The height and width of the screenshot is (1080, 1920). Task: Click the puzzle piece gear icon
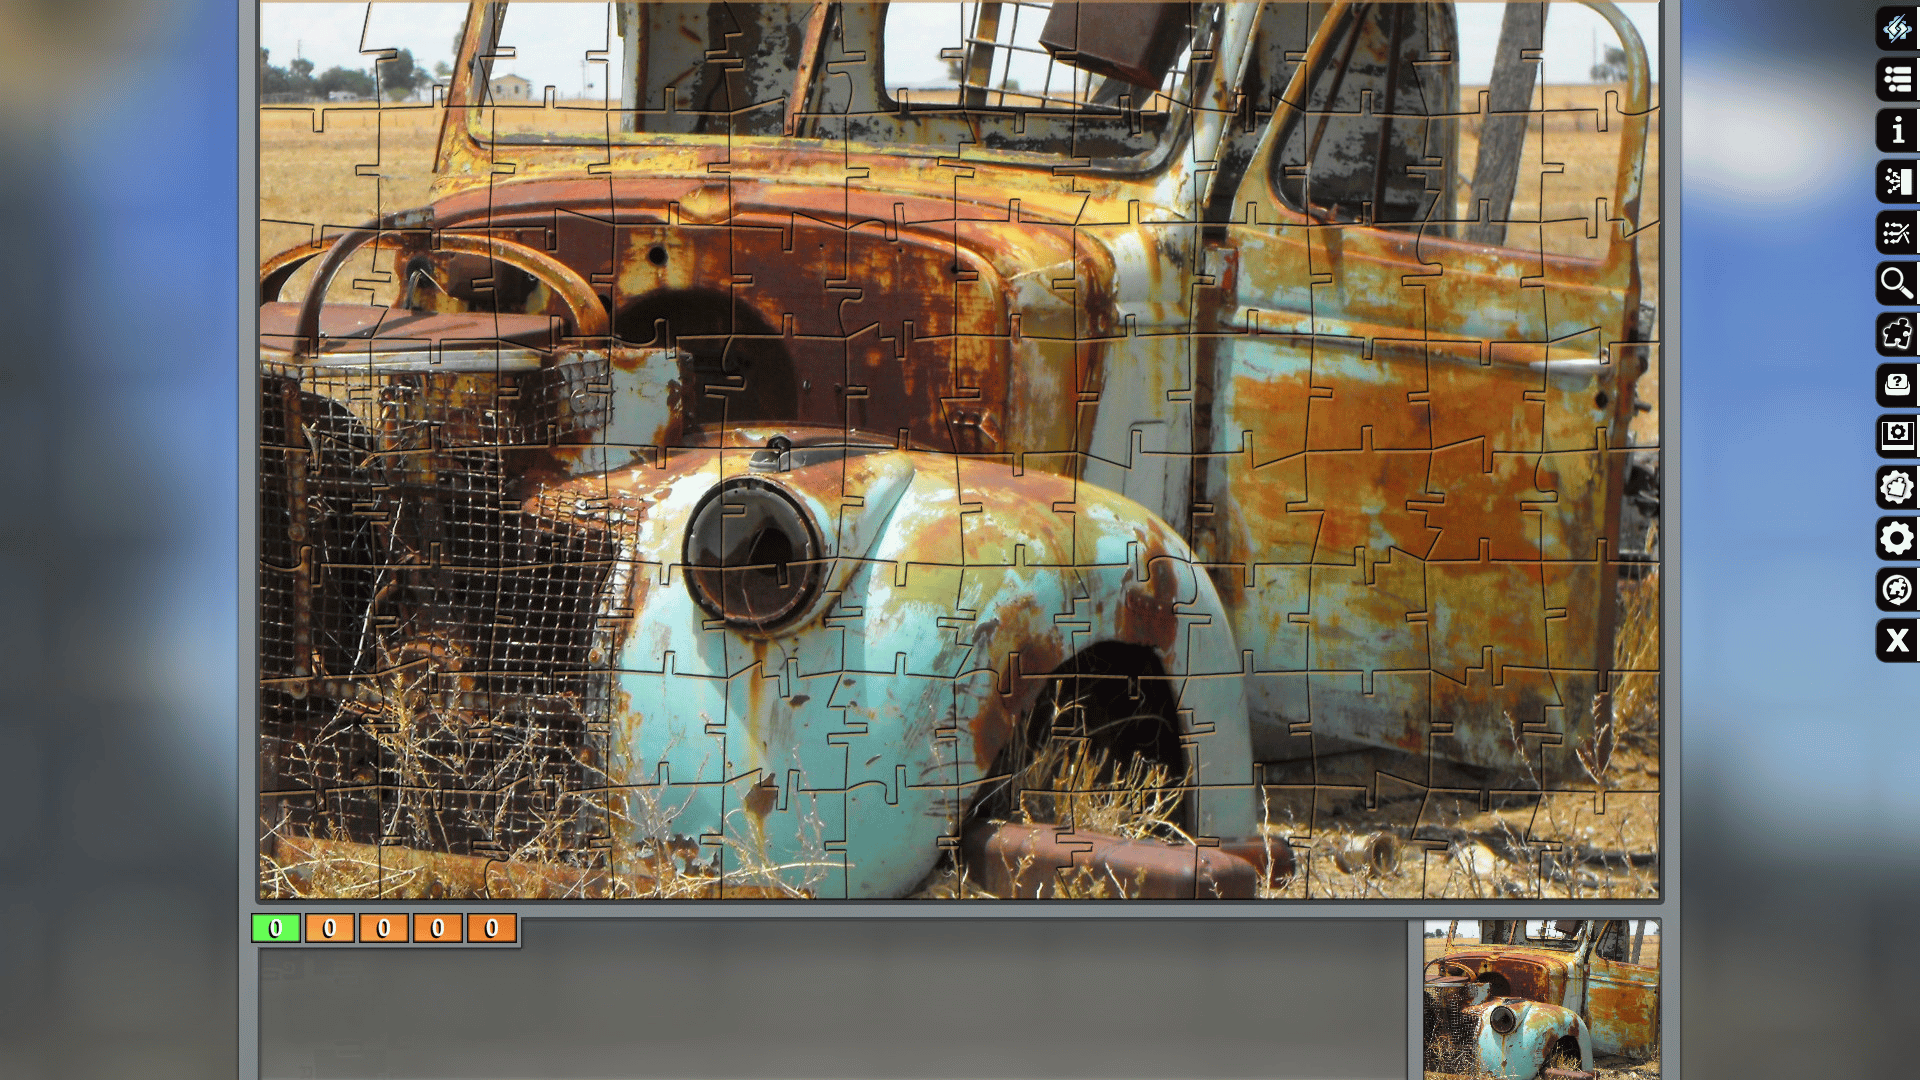(1897, 487)
